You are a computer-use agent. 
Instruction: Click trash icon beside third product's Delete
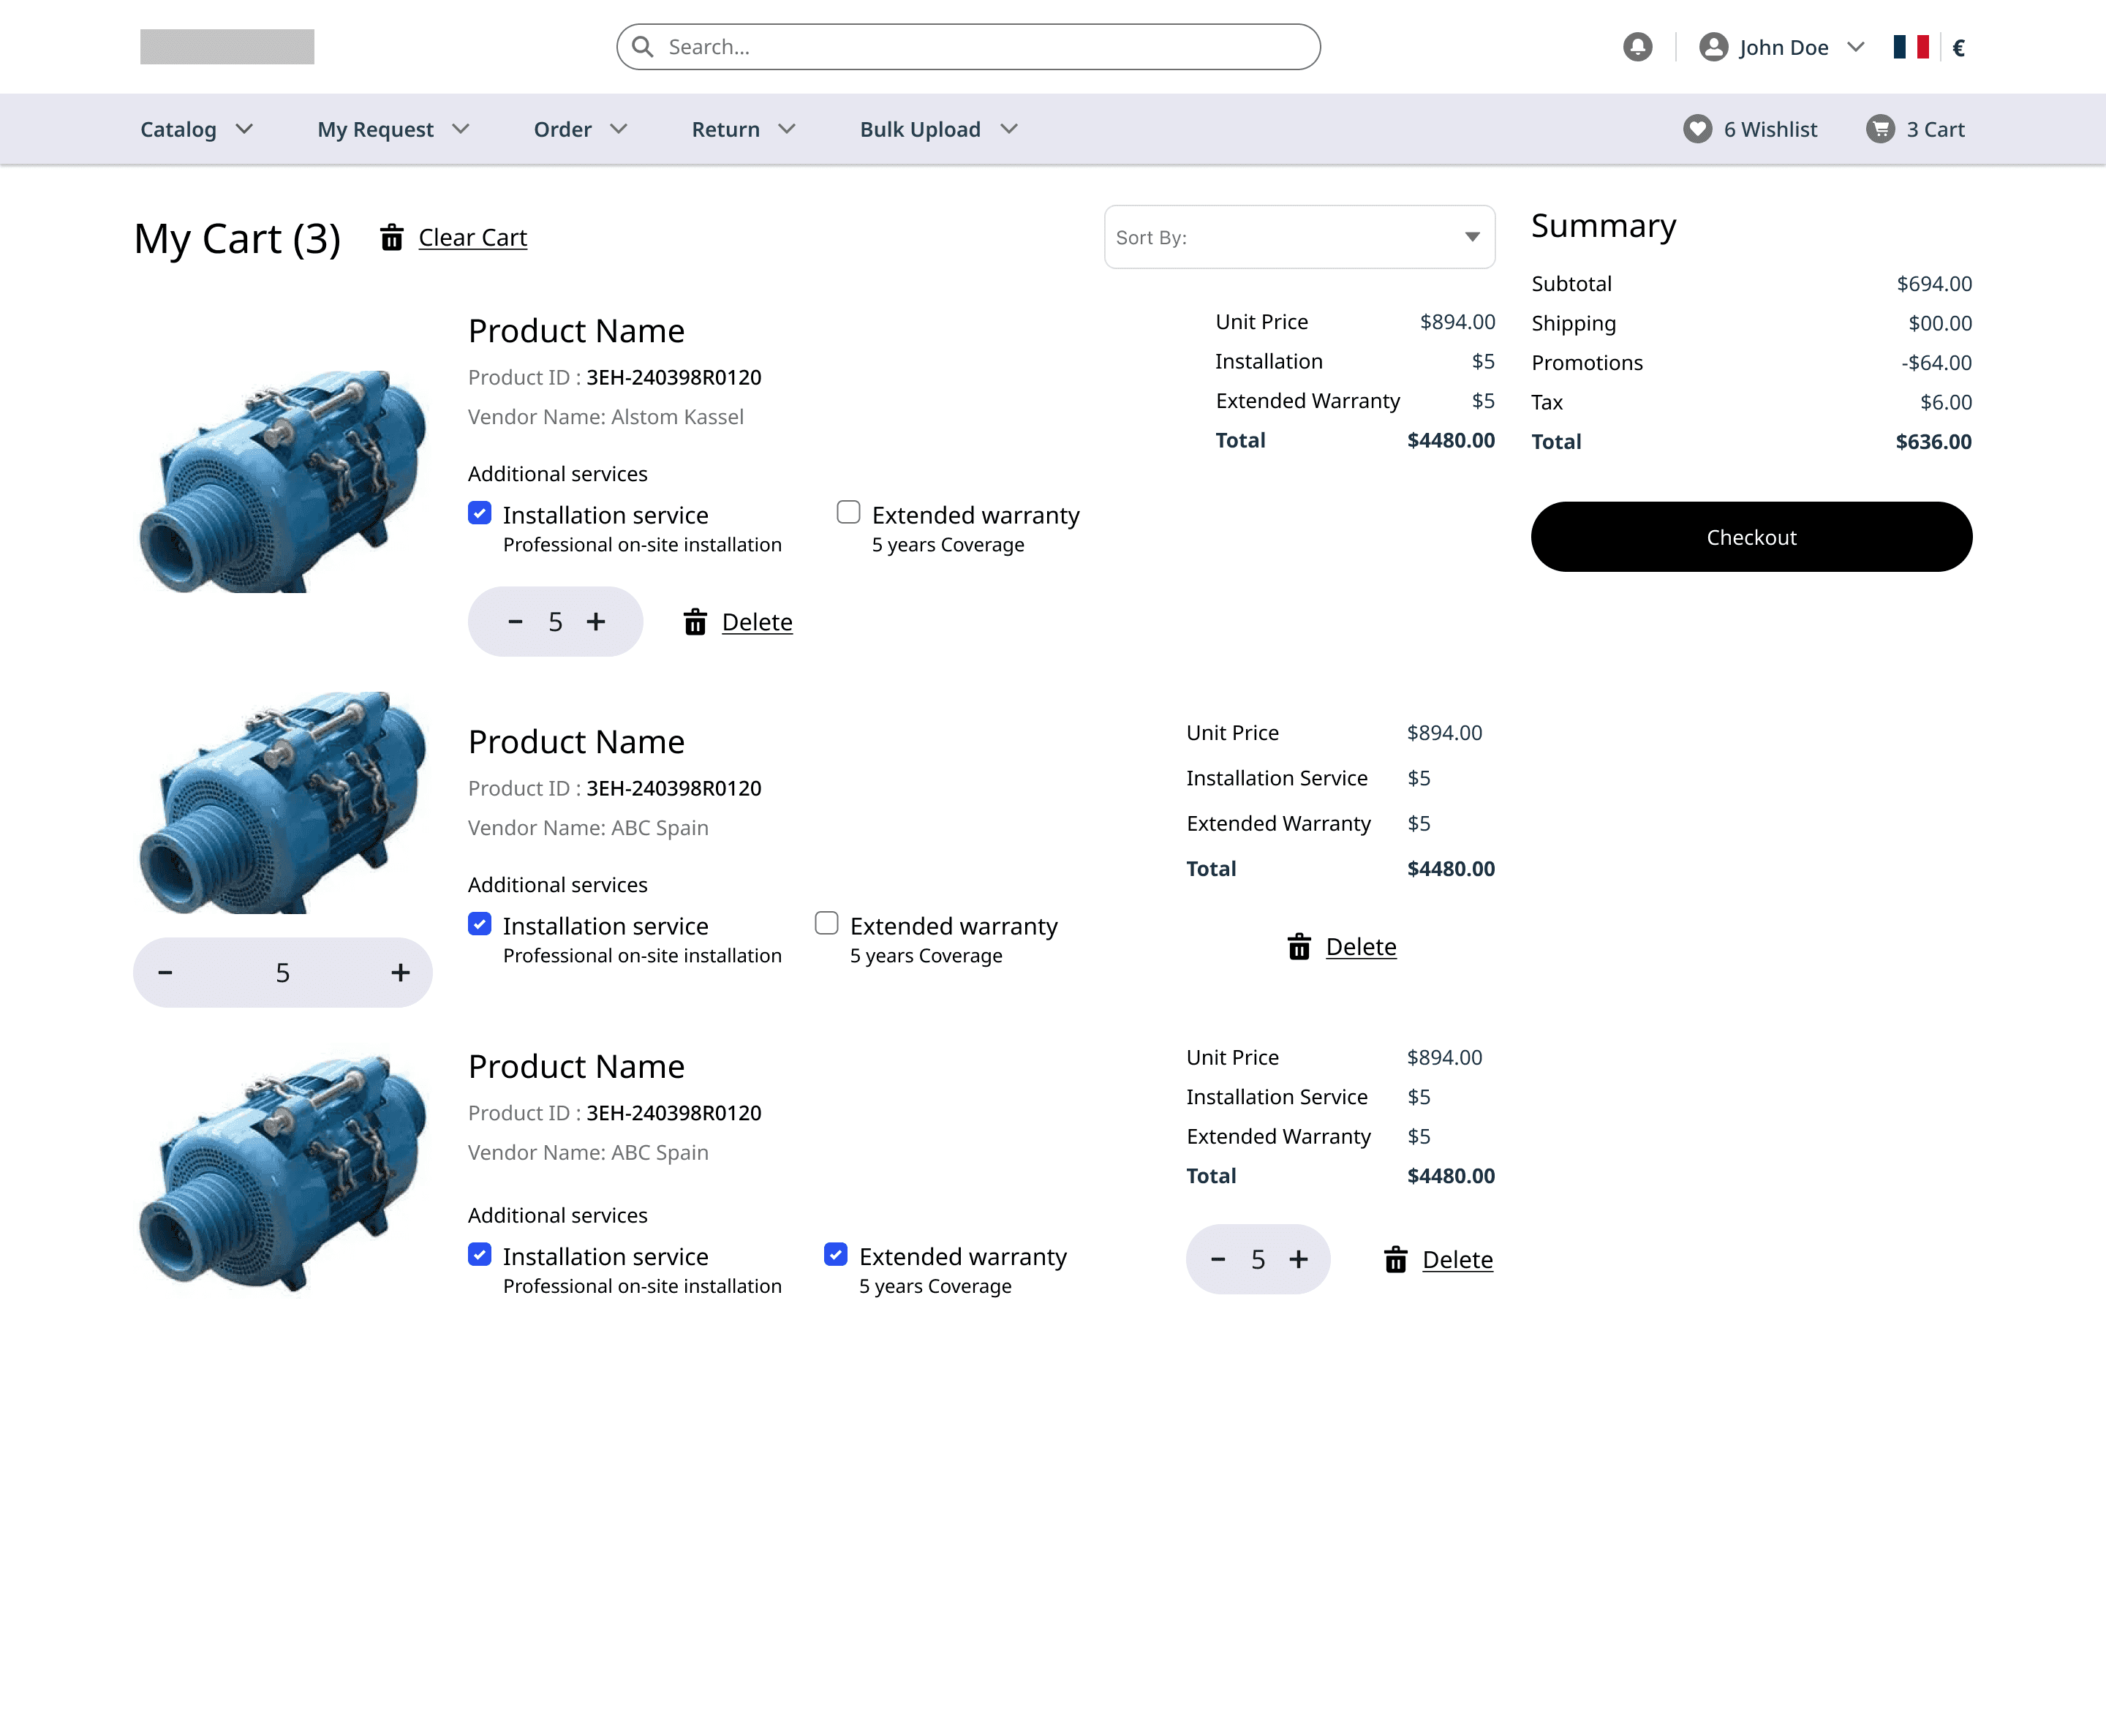tap(1395, 1259)
